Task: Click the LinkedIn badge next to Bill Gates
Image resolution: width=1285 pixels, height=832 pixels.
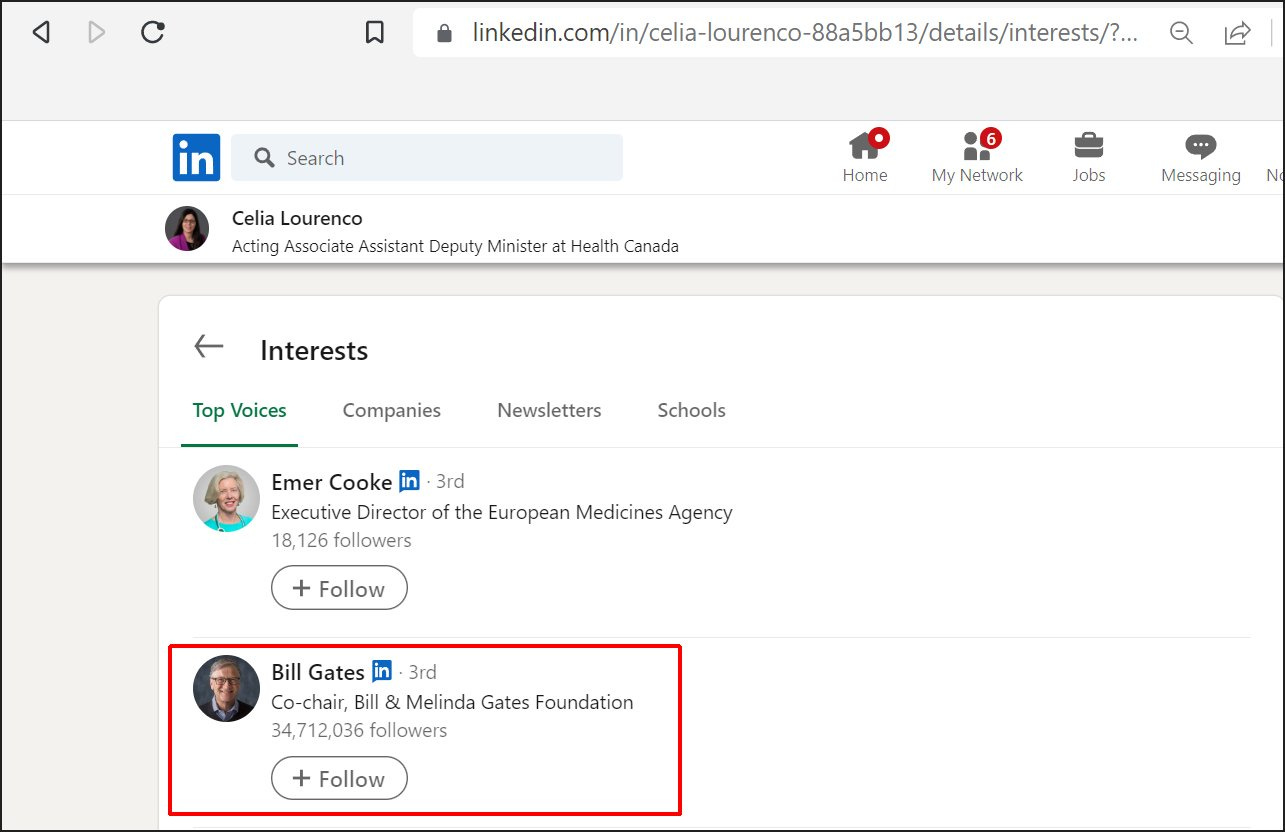Action: (381, 671)
